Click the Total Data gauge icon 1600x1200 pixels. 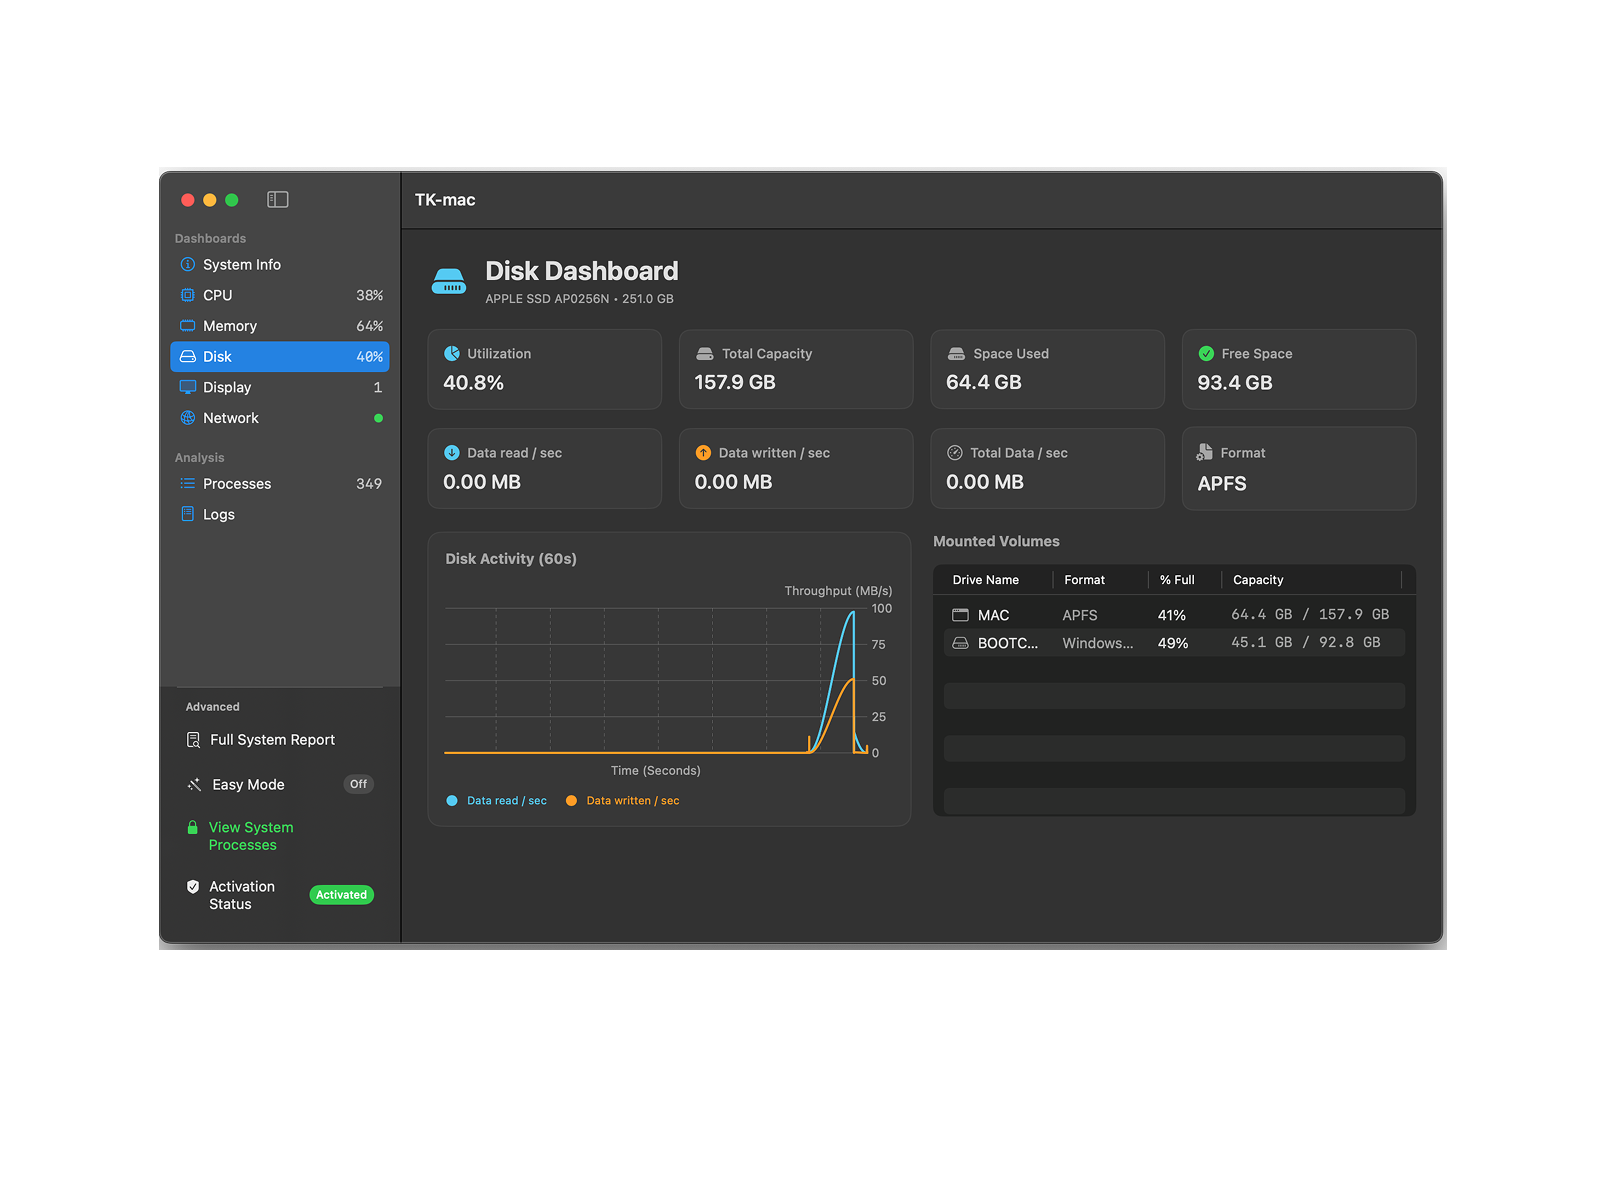pos(955,453)
